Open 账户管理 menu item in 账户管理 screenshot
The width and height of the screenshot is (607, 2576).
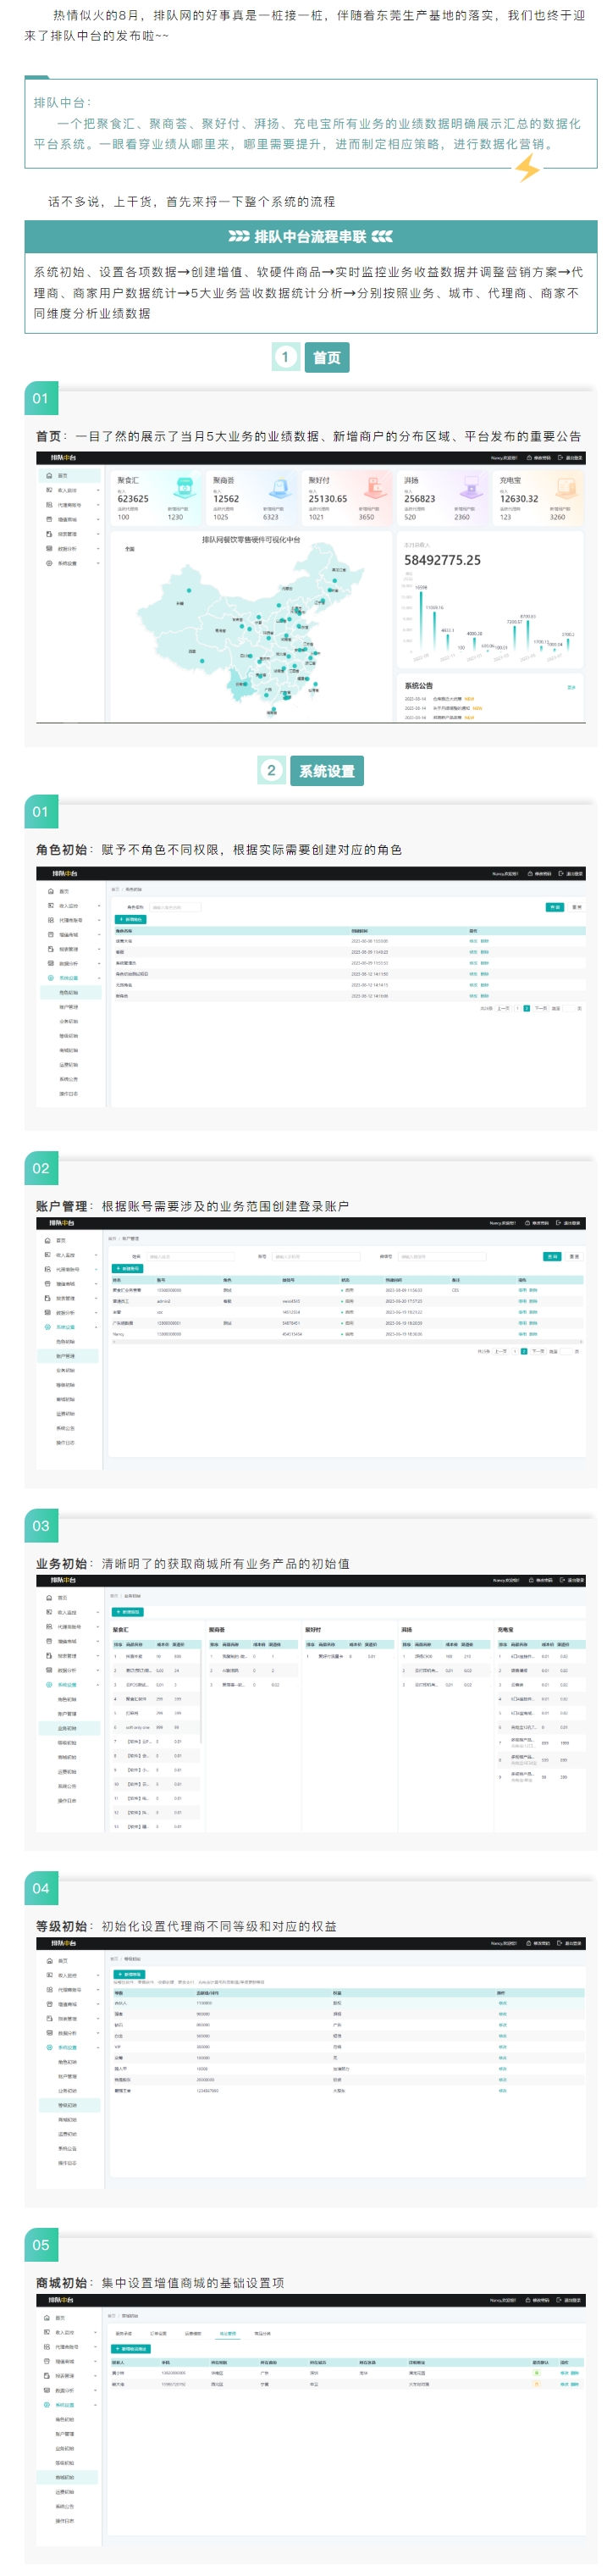tap(67, 1356)
